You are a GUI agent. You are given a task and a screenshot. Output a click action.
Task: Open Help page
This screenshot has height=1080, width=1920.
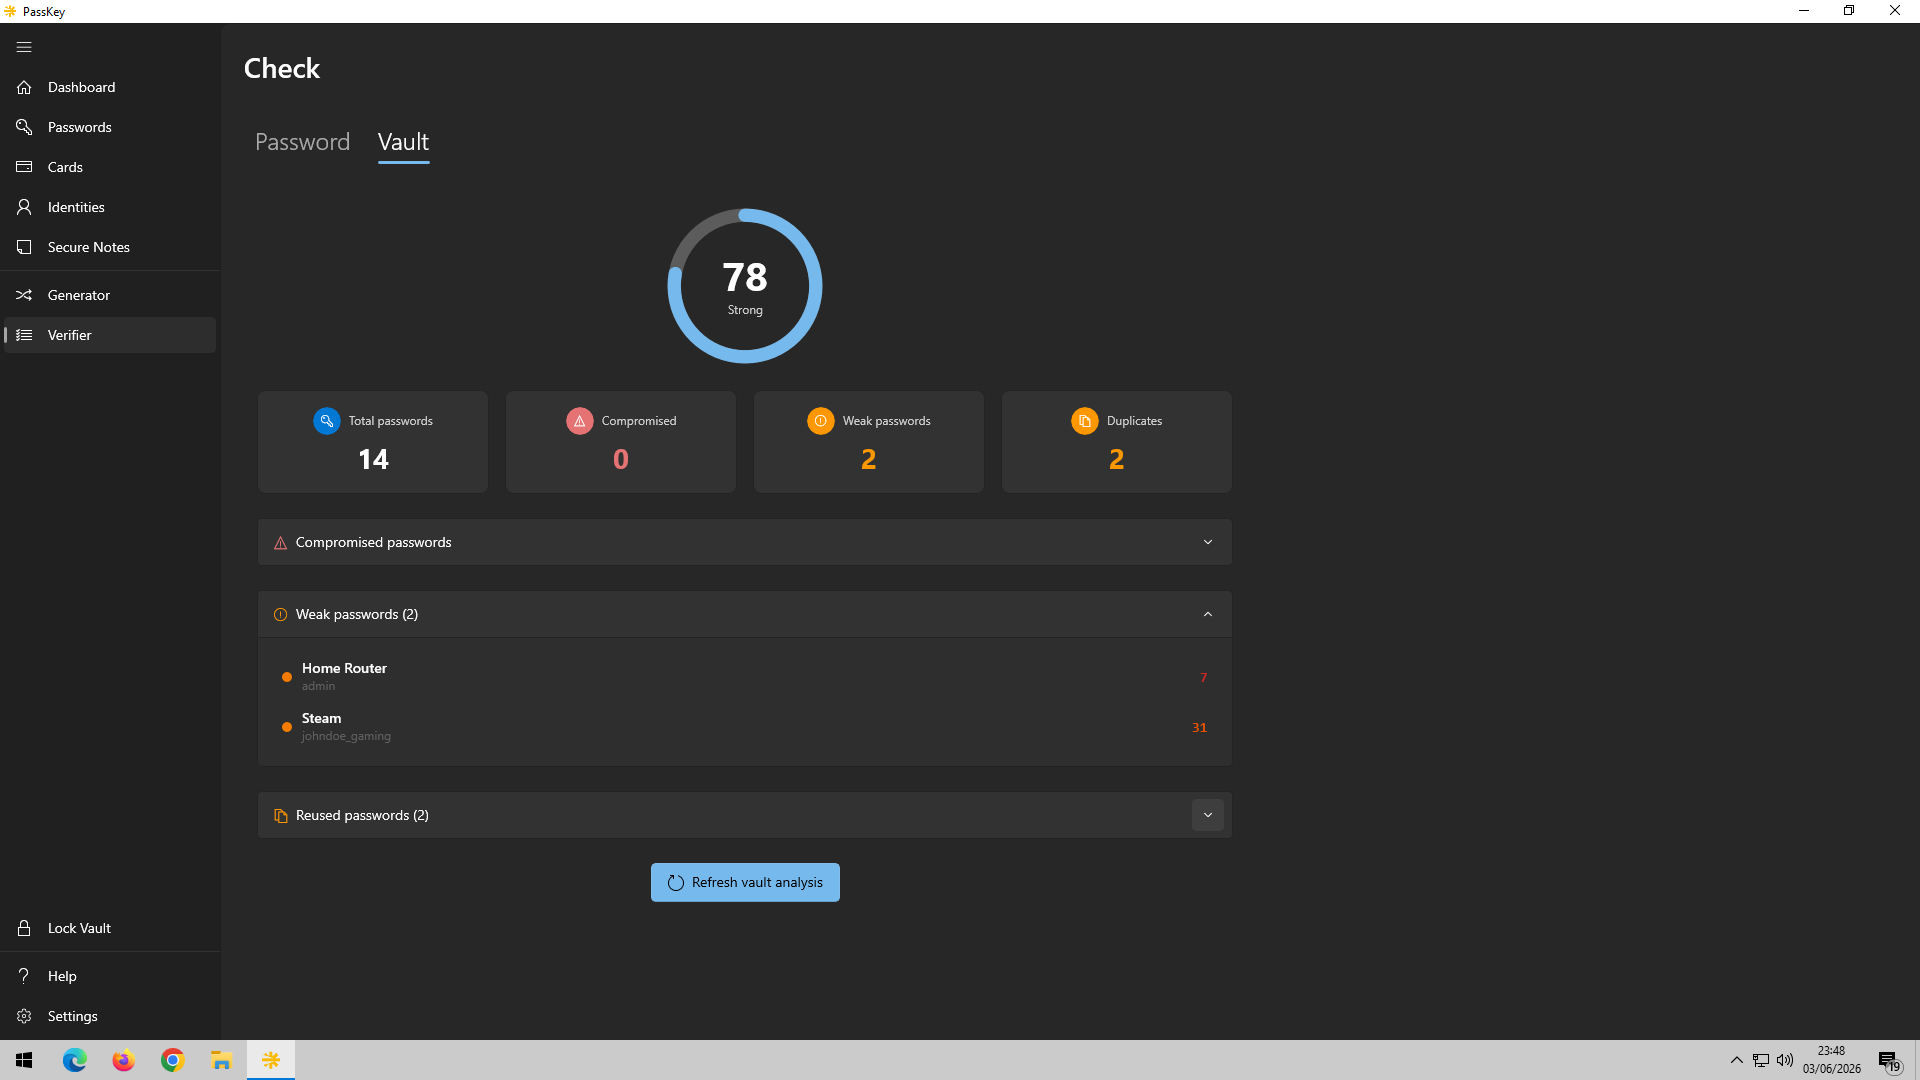point(110,976)
